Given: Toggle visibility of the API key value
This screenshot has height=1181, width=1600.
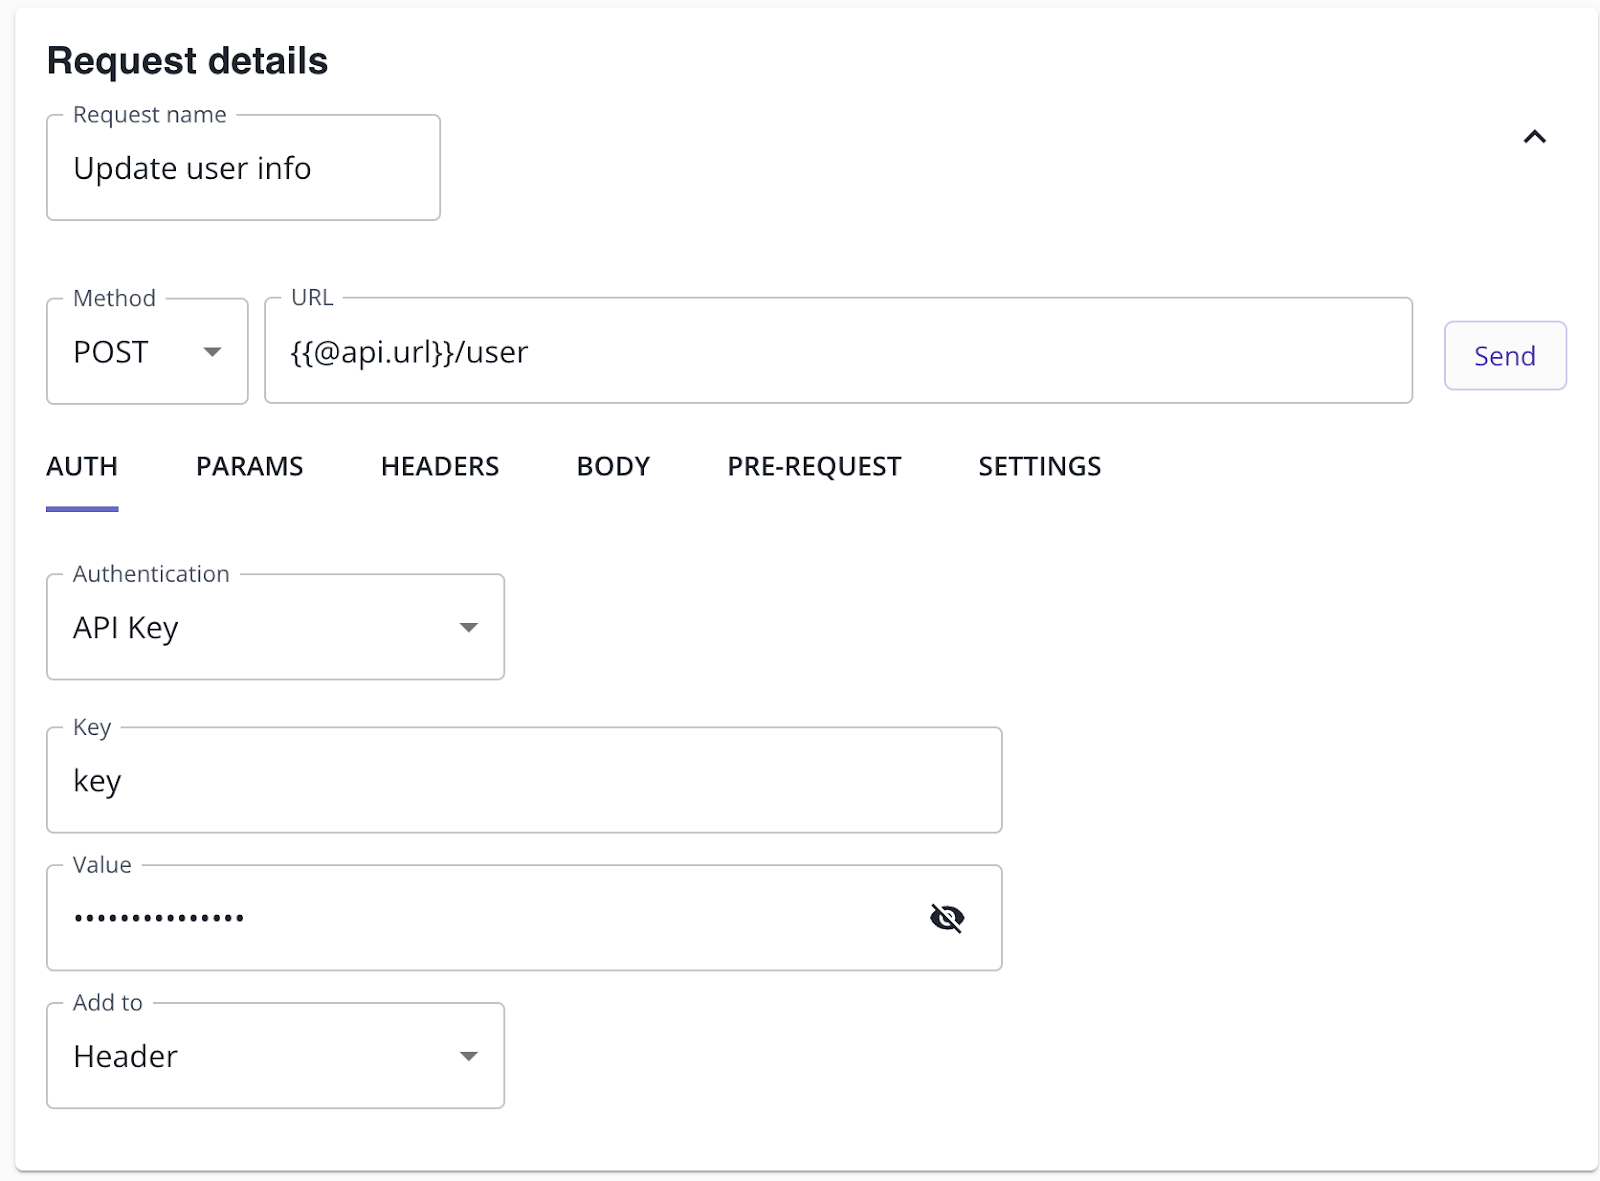Looking at the screenshot, I should tap(946, 918).
